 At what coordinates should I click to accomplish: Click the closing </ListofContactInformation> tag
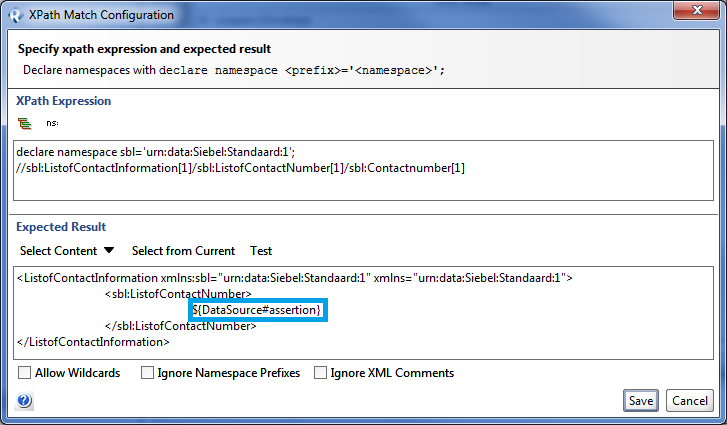(93, 341)
